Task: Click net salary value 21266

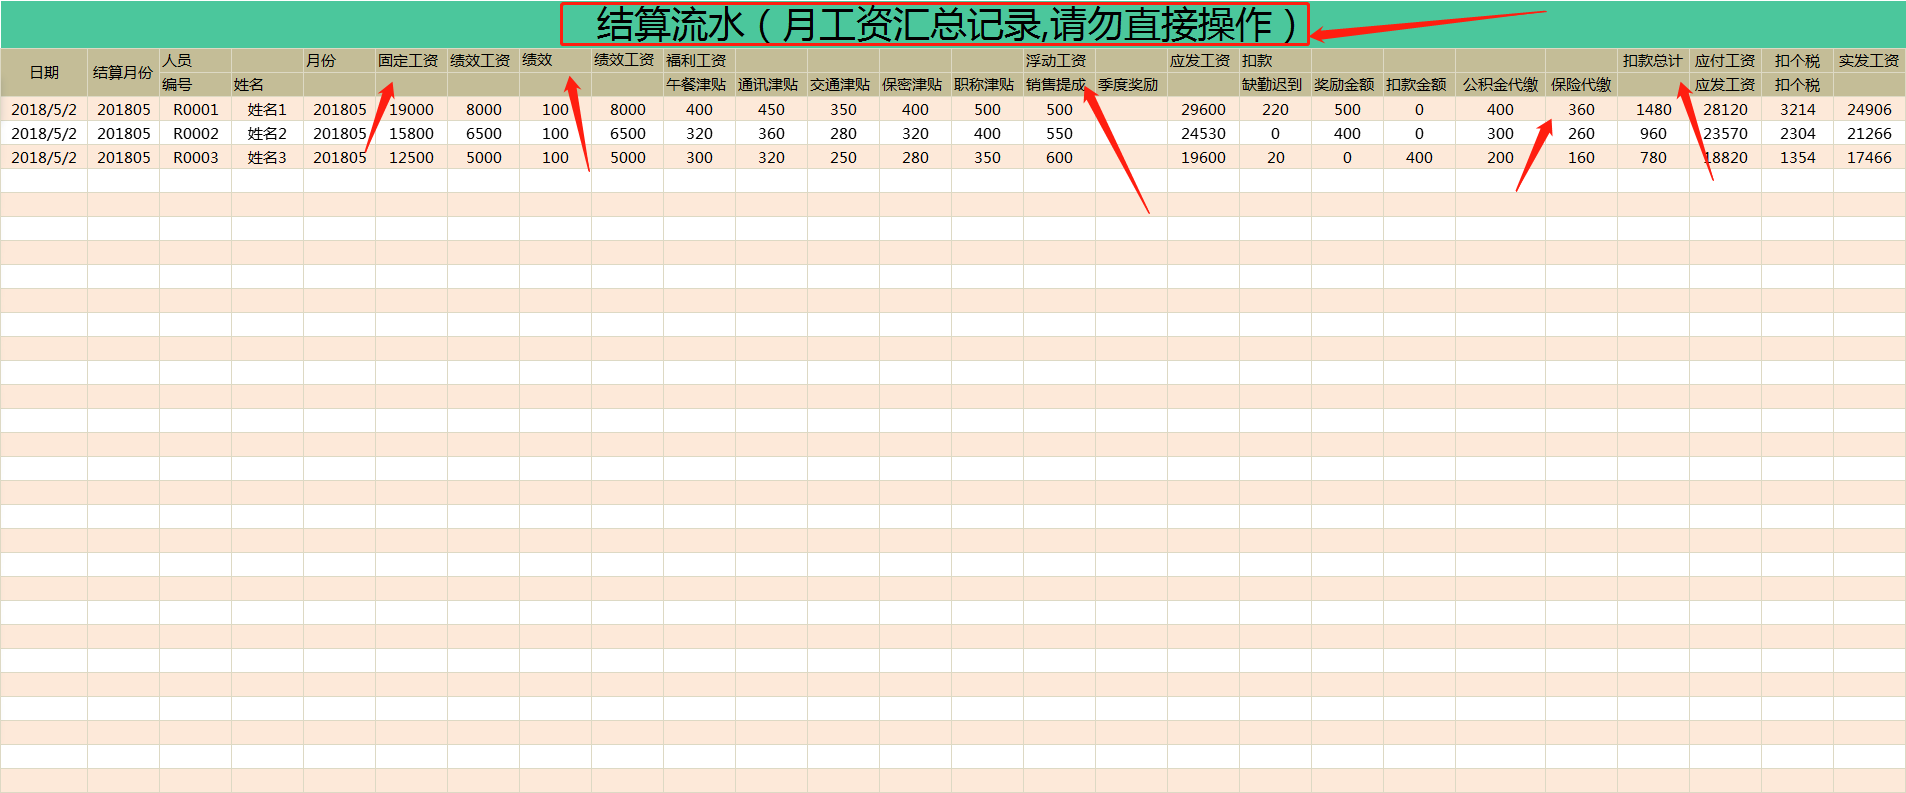Action: [1869, 133]
